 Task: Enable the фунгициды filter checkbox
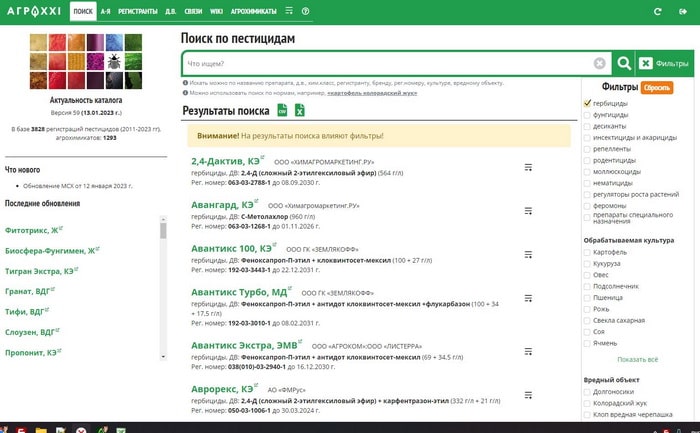point(587,115)
